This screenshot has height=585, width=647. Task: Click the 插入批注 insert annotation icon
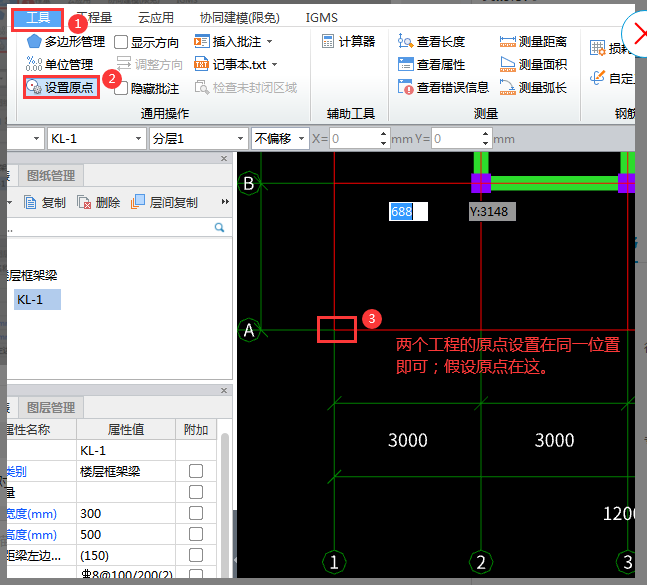point(202,41)
